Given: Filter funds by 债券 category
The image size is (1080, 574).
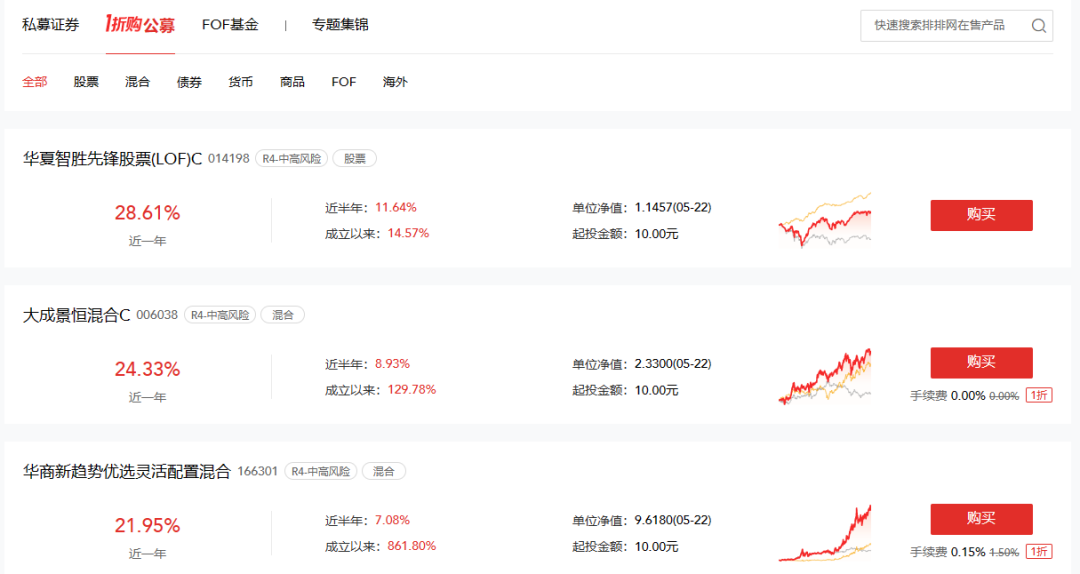Looking at the screenshot, I should pyautogui.click(x=189, y=82).
